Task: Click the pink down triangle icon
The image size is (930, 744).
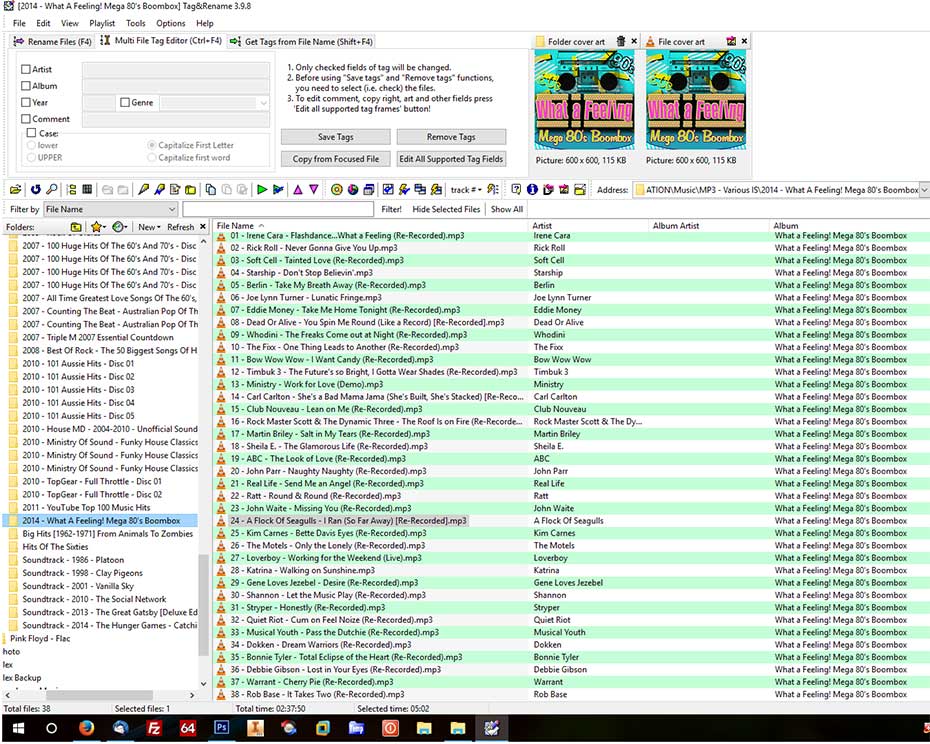Action: coord(314,189)
